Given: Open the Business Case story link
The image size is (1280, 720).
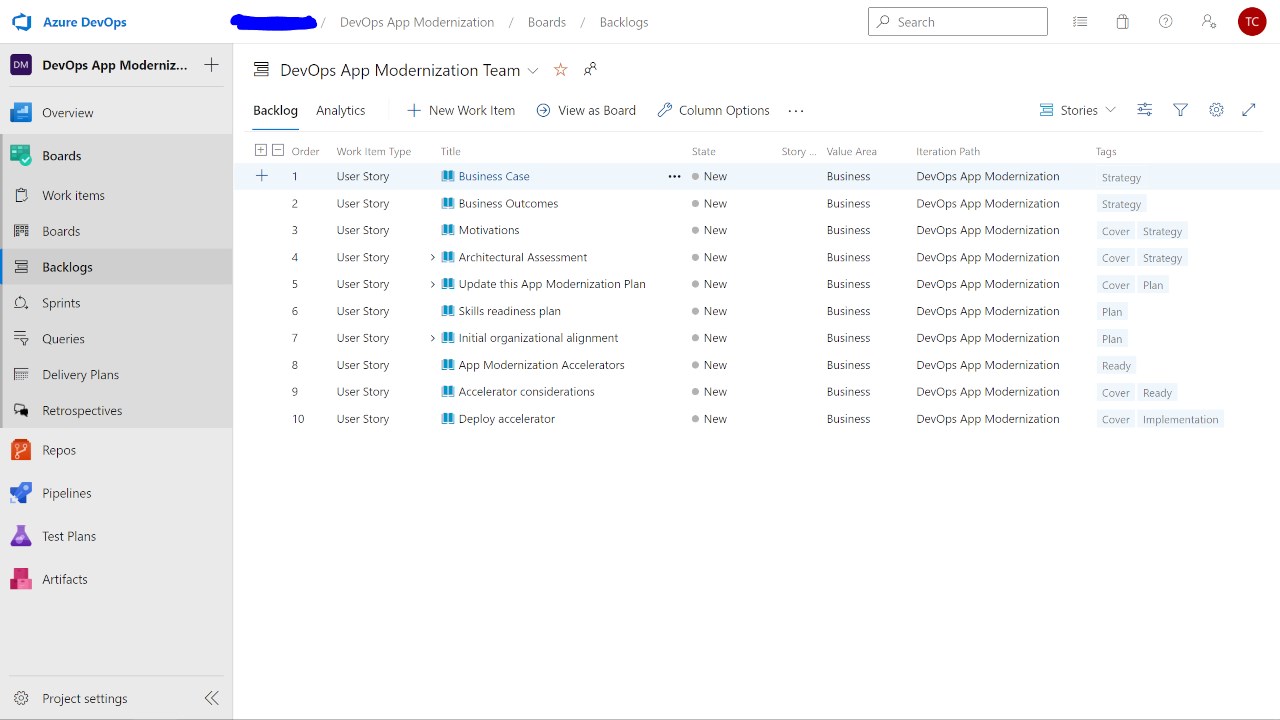Looking at the screenshot, I should (x=494, y=176).
